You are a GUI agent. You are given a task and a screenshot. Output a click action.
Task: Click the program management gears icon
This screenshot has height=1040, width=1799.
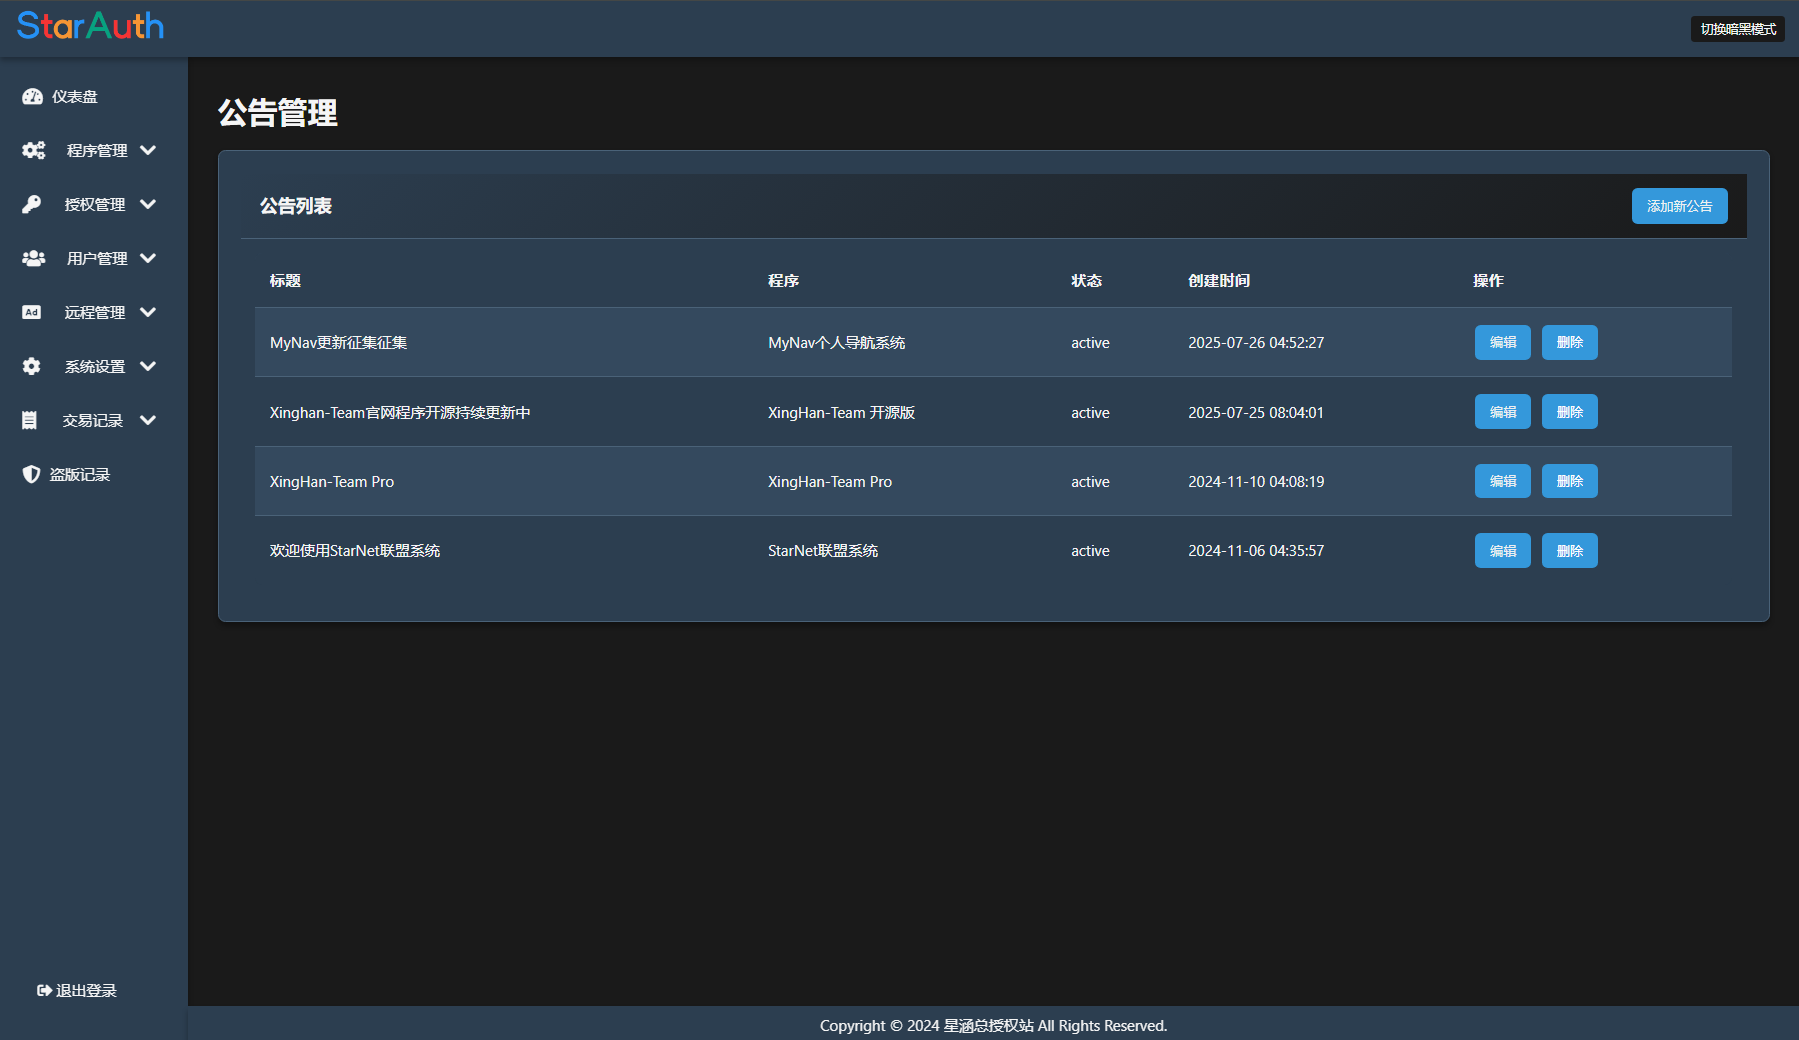coord(33,151)
